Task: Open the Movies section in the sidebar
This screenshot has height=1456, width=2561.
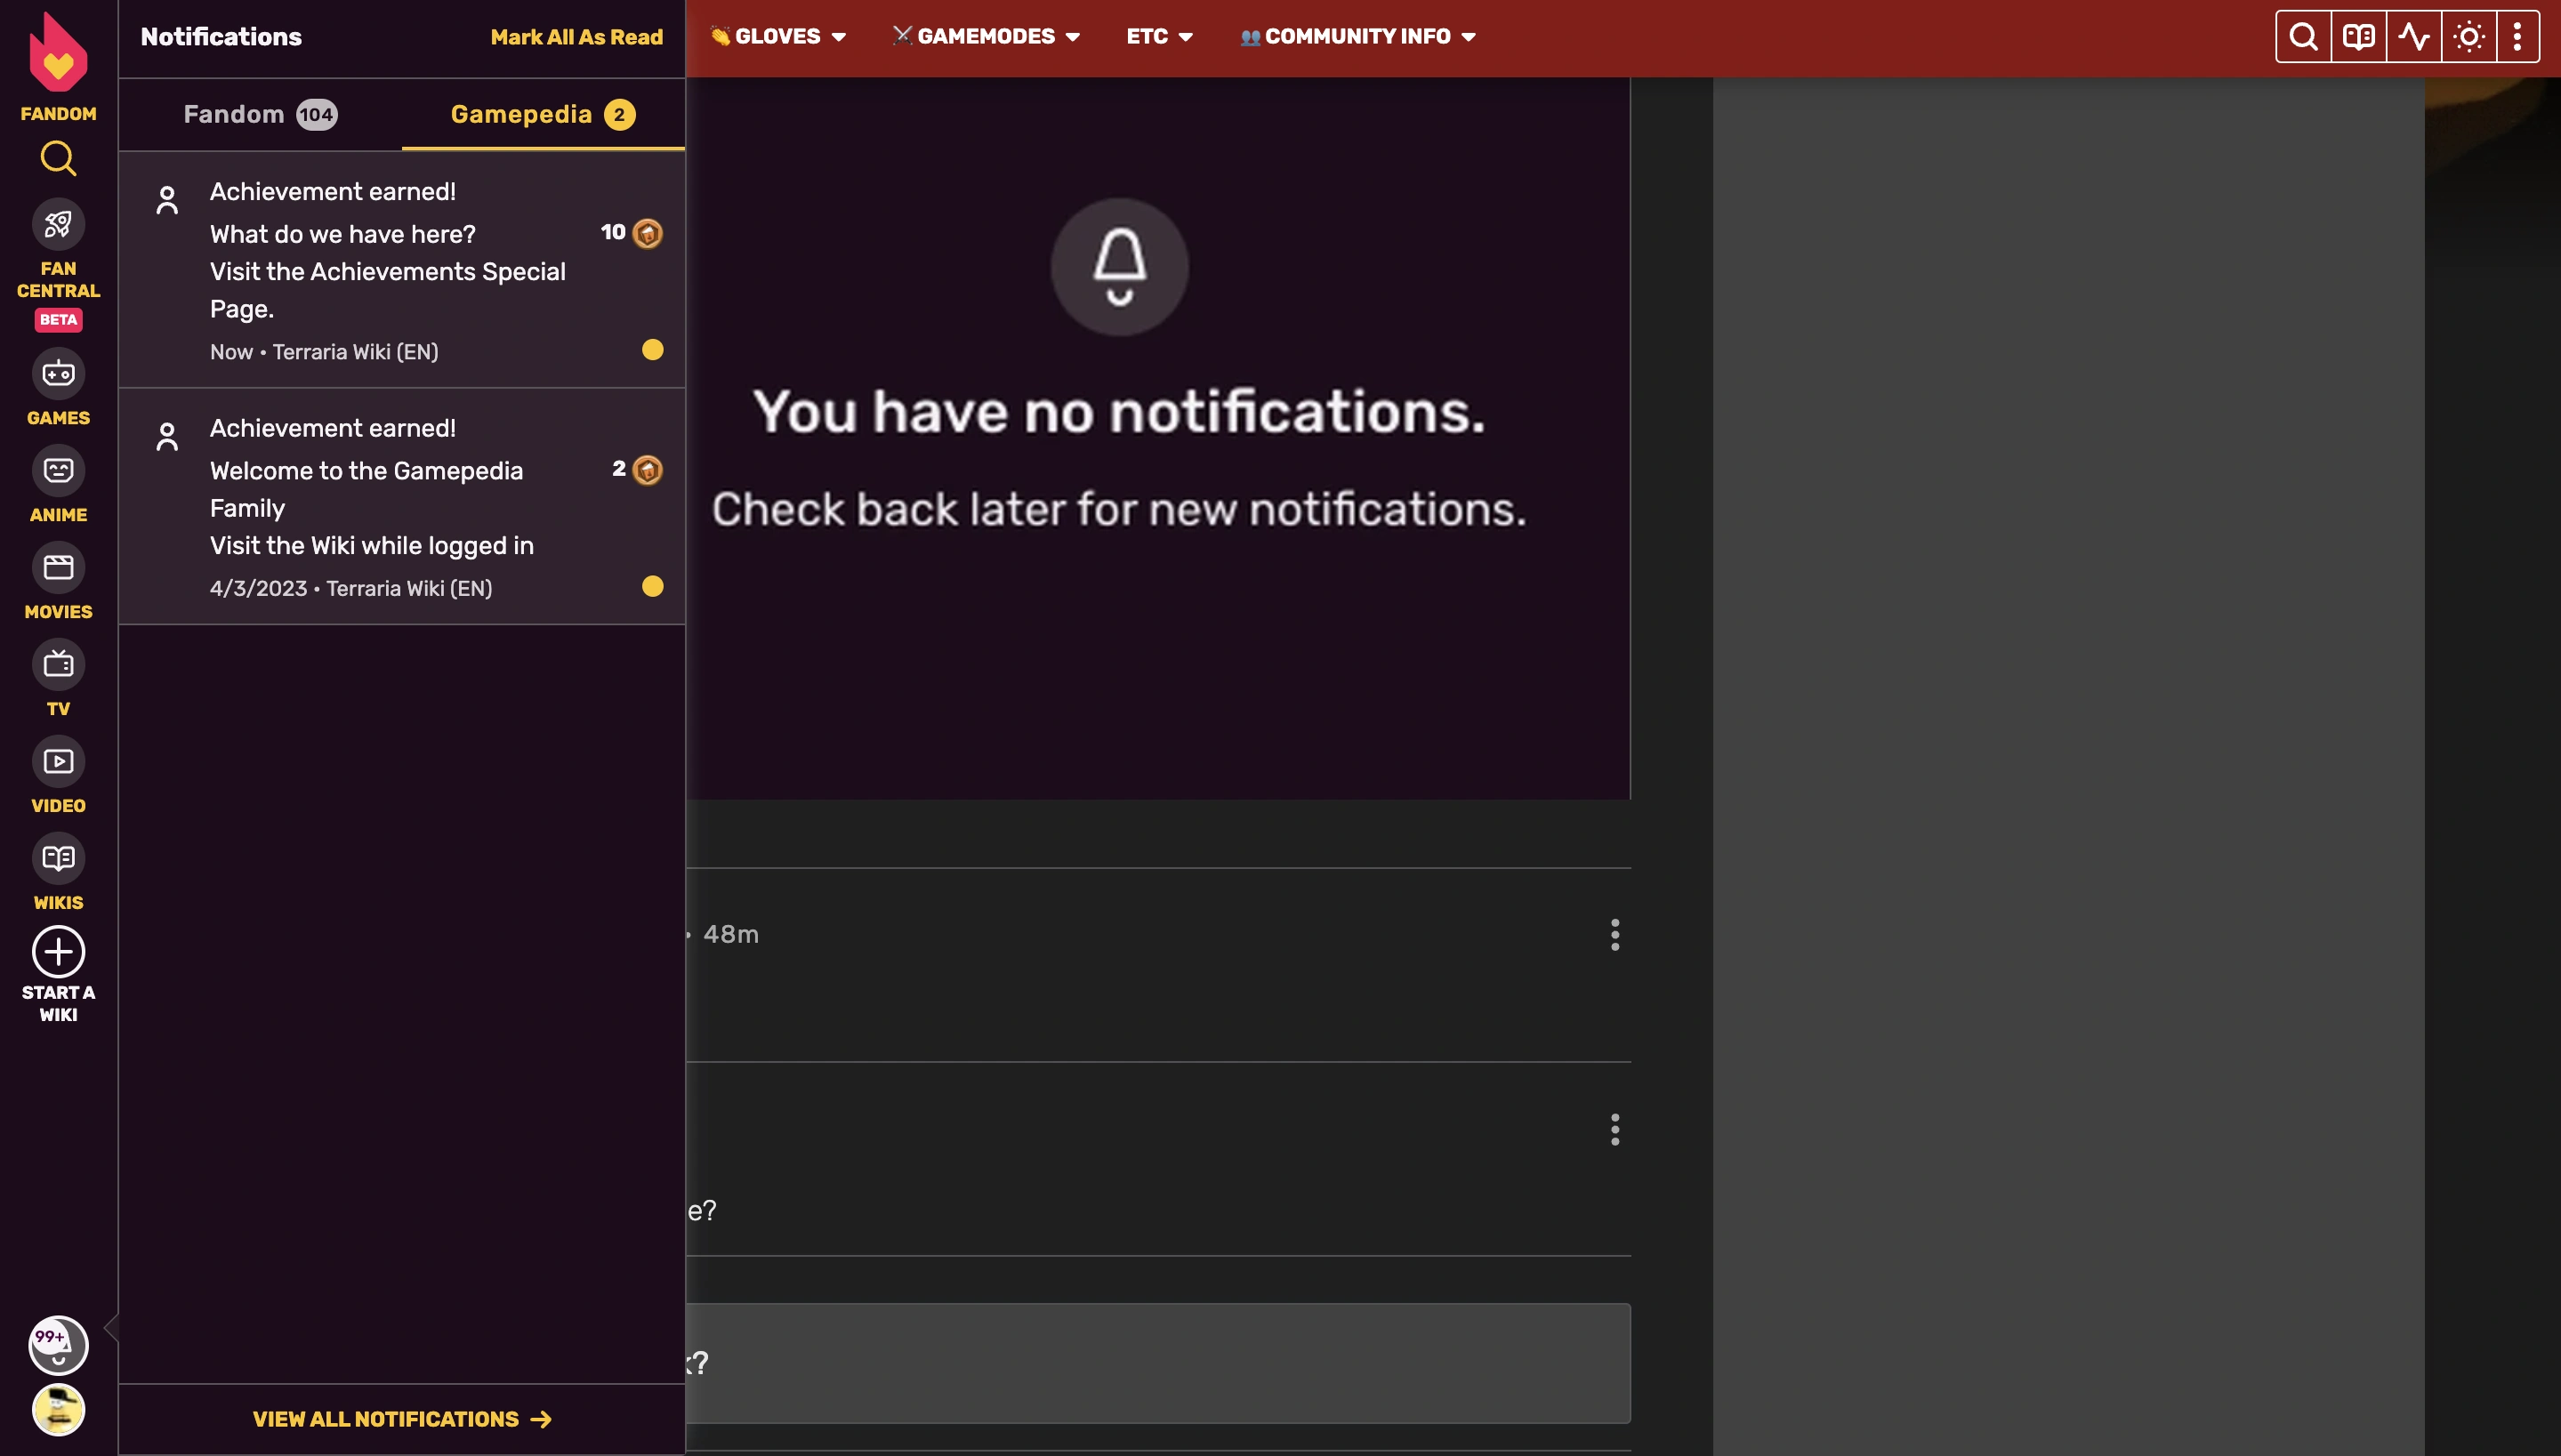Action: tap(58, 567)
